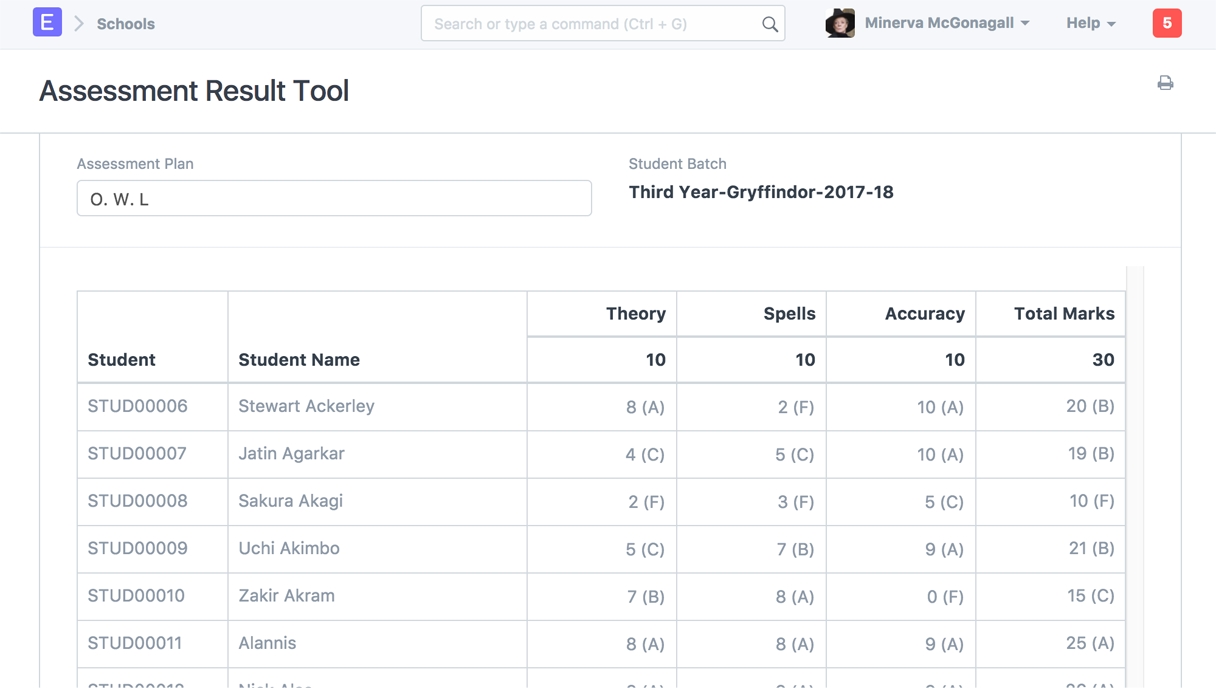The image size is (1216, 688).
Task: Click the breadcrumb chevron next to Schools
Action: click(x=79, y=23)
